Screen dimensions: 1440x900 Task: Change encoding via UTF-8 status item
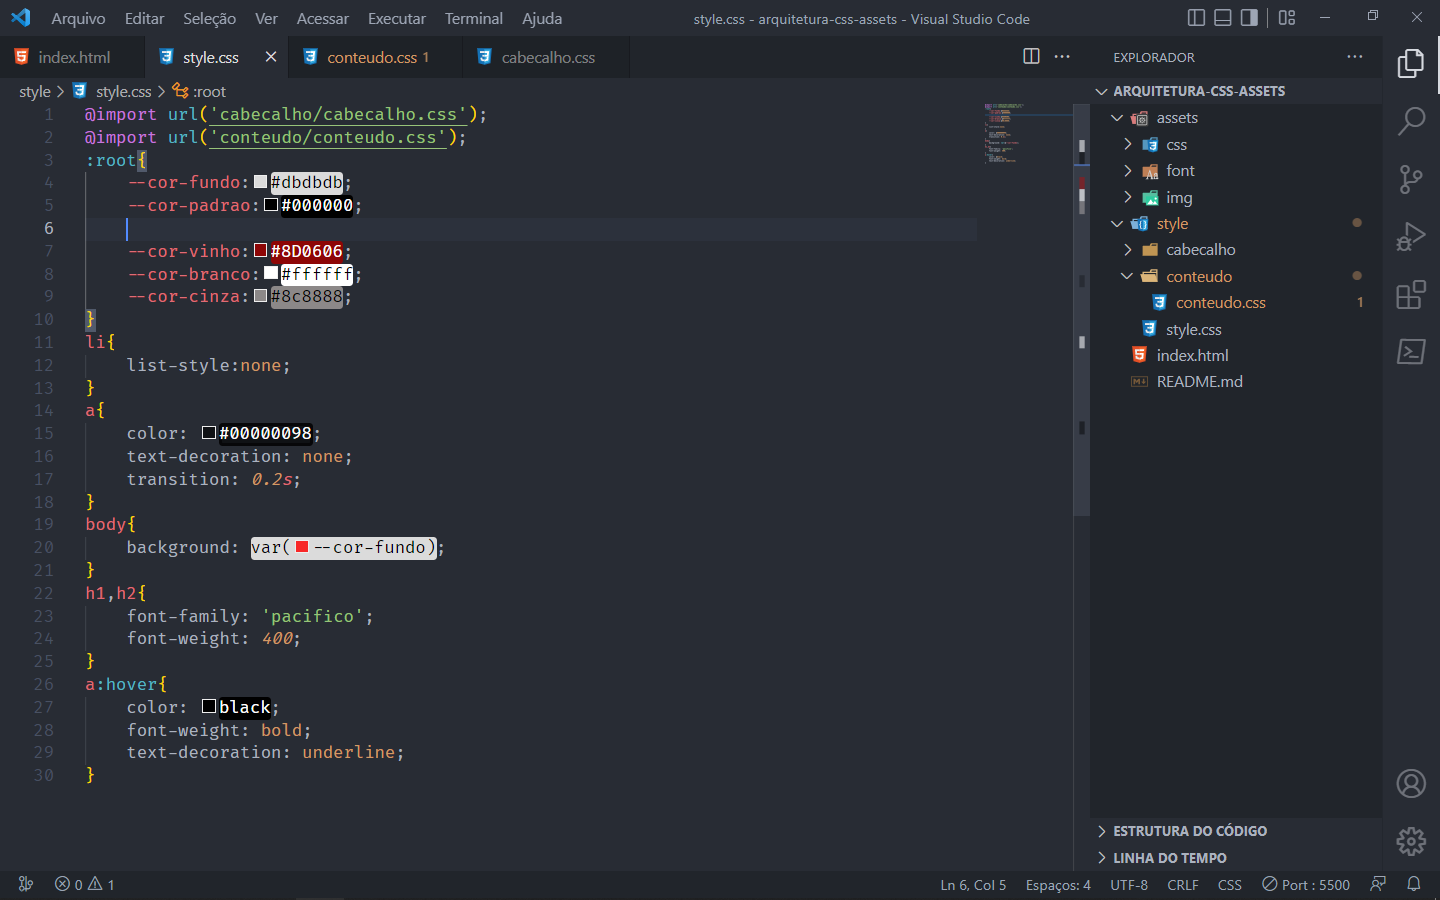tap(1129, 884)
